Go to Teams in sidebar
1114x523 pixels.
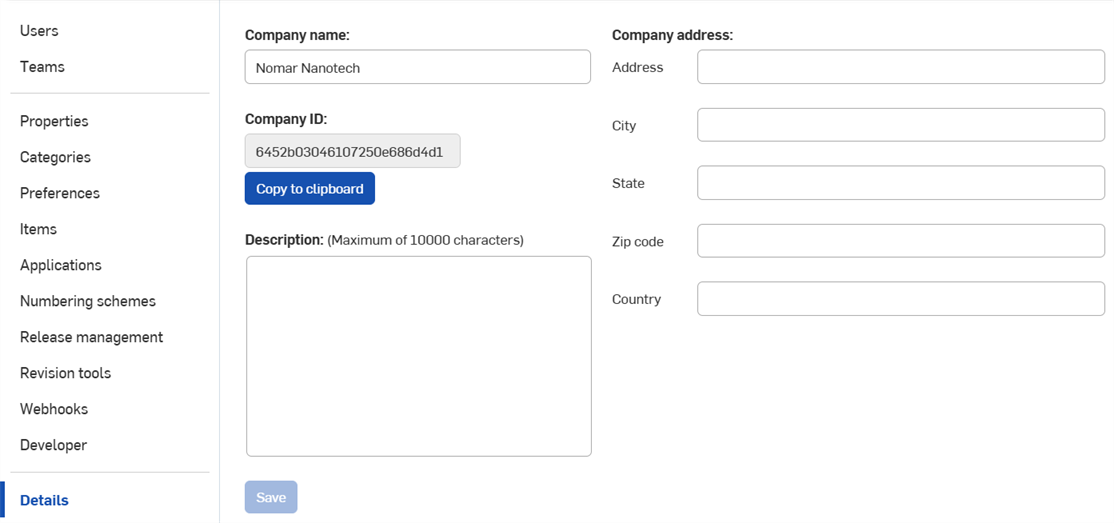pos(42,67)
